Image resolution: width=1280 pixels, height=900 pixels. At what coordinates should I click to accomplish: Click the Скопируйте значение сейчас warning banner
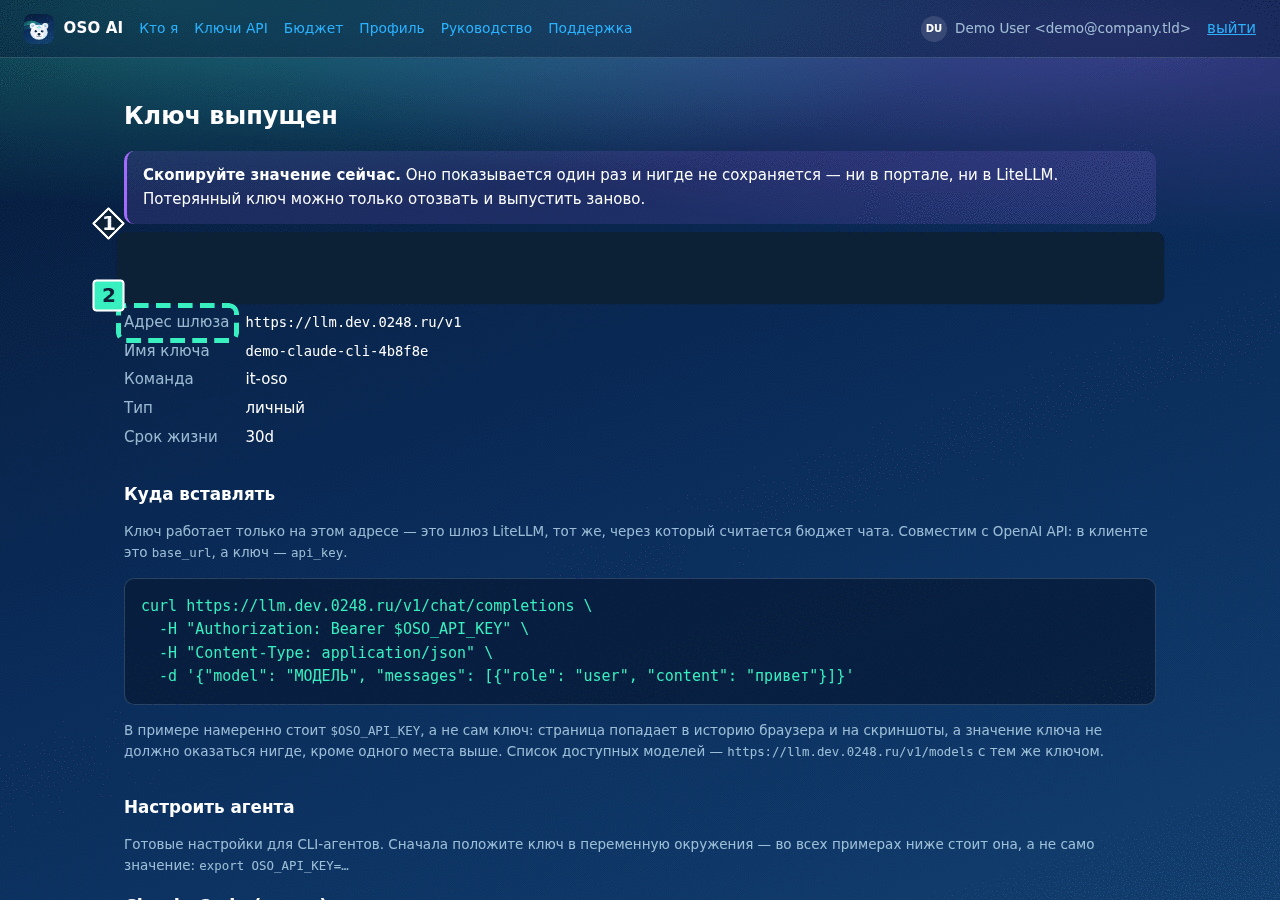point(640,187)
